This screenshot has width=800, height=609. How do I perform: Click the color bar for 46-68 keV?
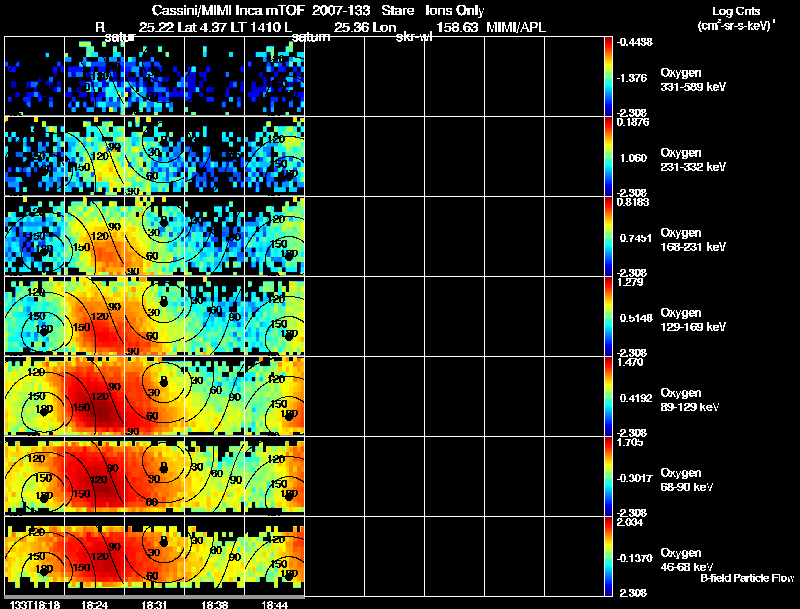coord(608,556)
